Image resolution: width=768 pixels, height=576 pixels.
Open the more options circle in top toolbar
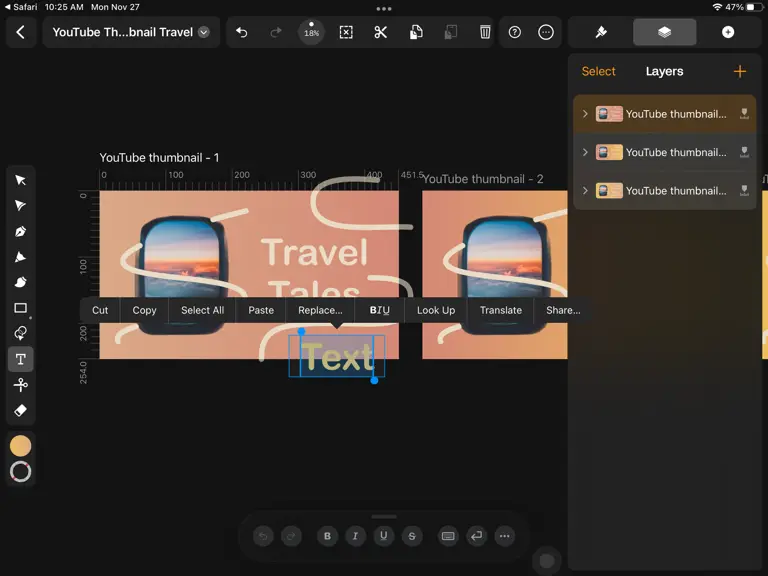pos(546,32)
